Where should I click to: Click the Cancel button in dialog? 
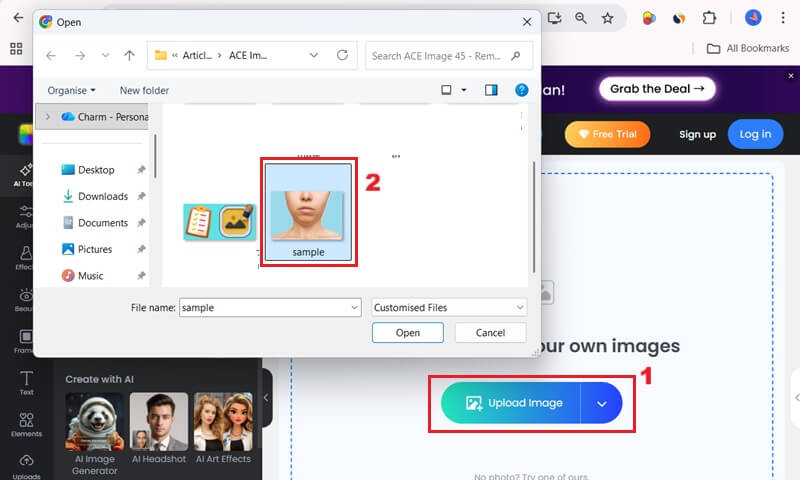[490, 333]
